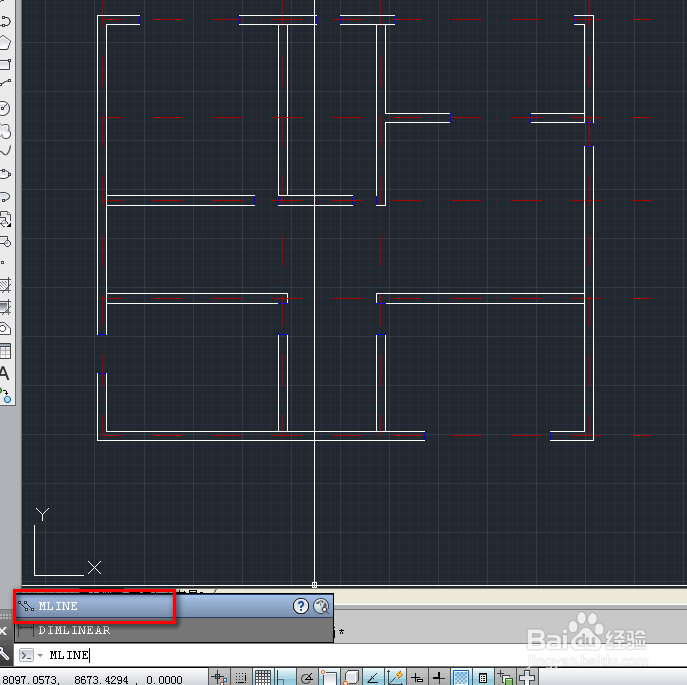The height and width of the screenshot is (685, 687).
Task: Select the Hatch tool
Action: 5,285
